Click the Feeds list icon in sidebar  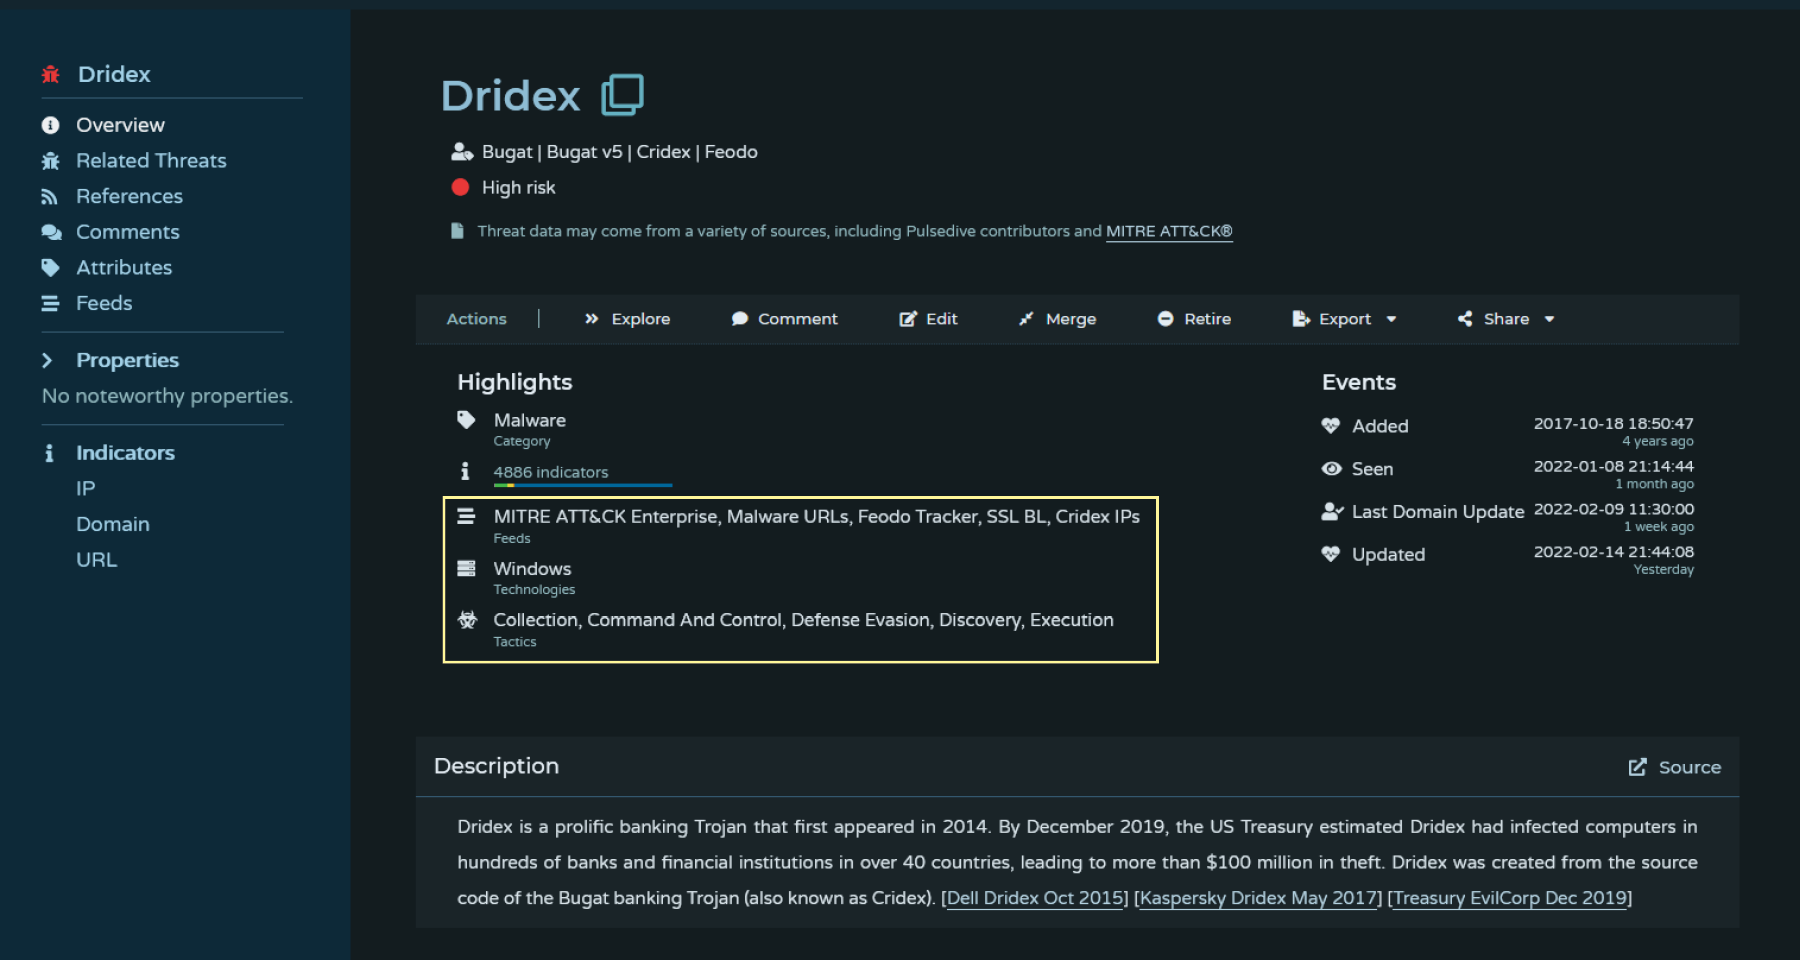[50, 303]
